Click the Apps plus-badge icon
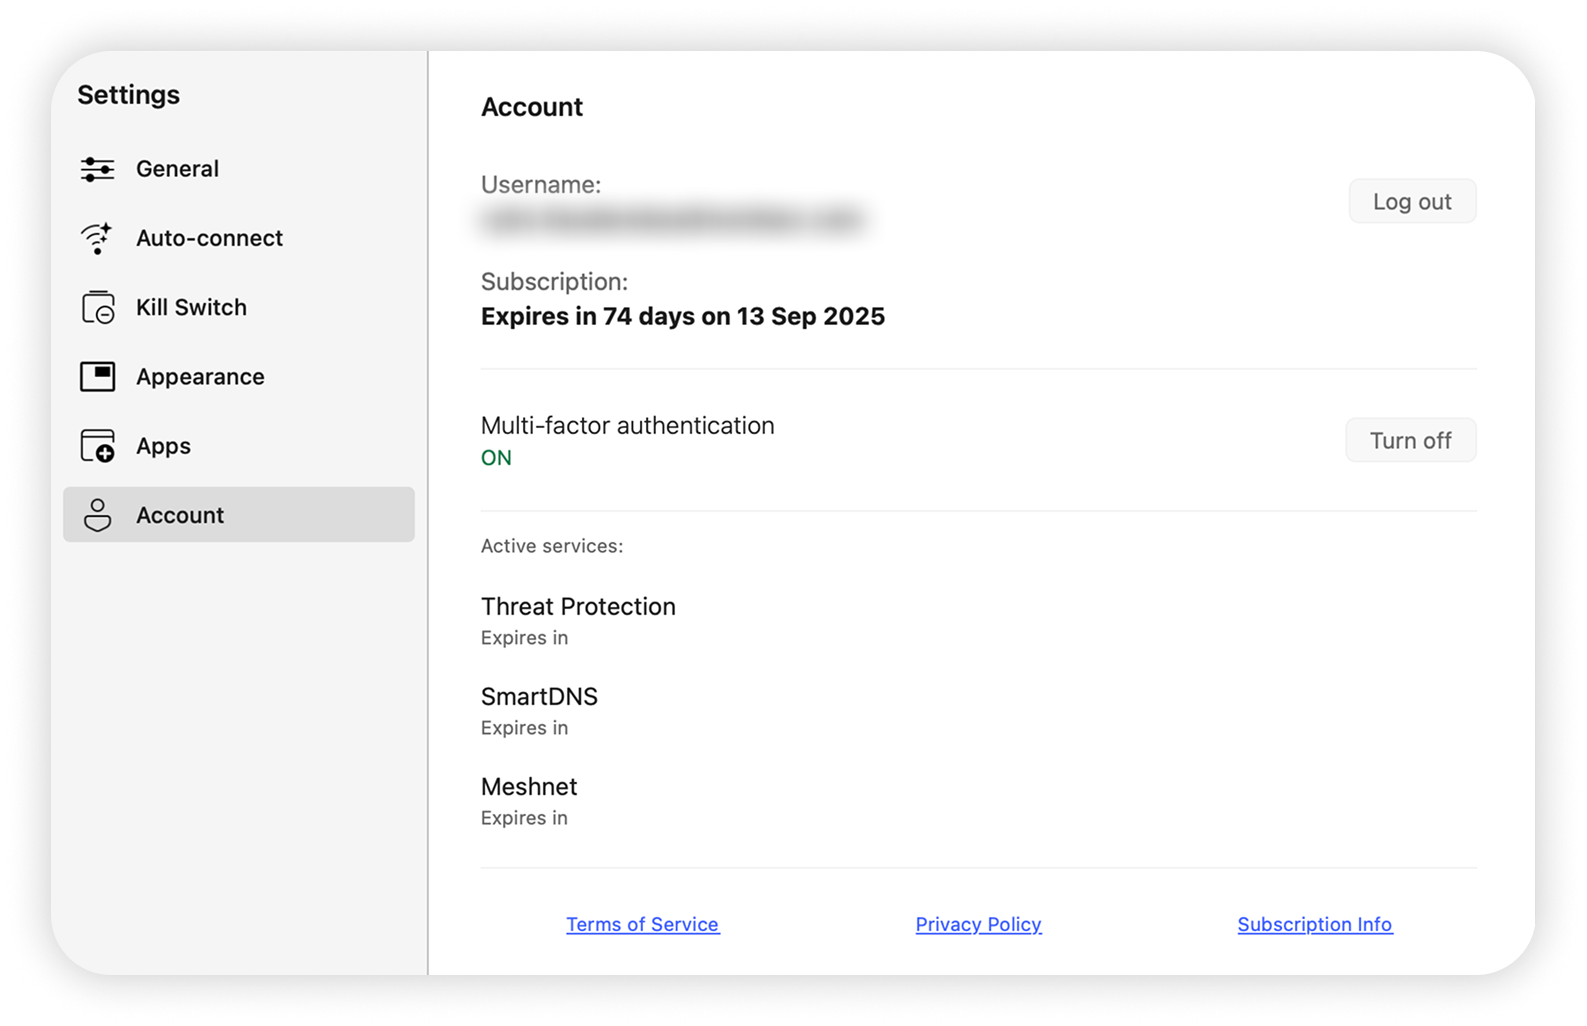The width and height of the screenshot is (1587, 1026). pos(97,446)
